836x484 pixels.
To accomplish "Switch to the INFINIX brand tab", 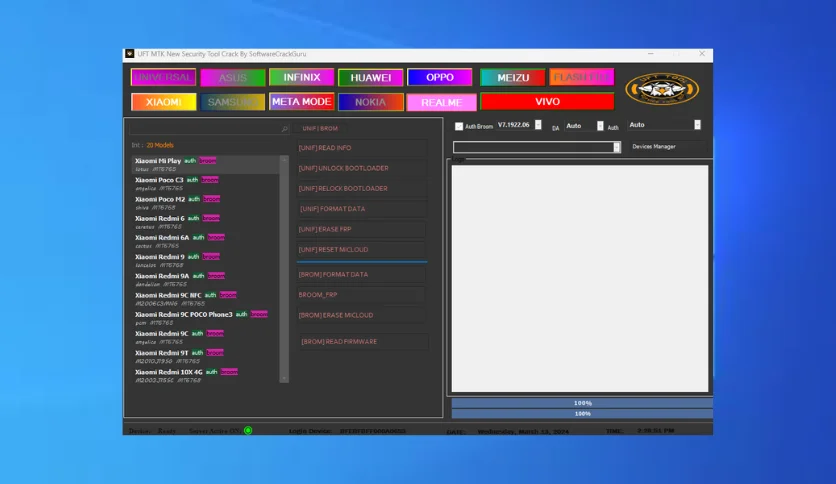I will click(x=301, y=77).
